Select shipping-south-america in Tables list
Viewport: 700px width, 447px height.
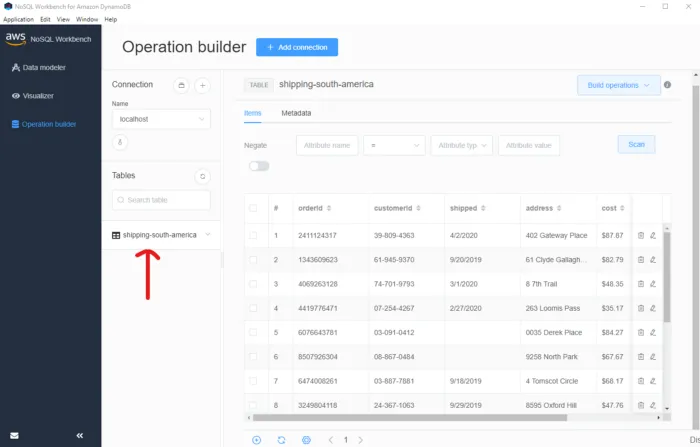159,235
